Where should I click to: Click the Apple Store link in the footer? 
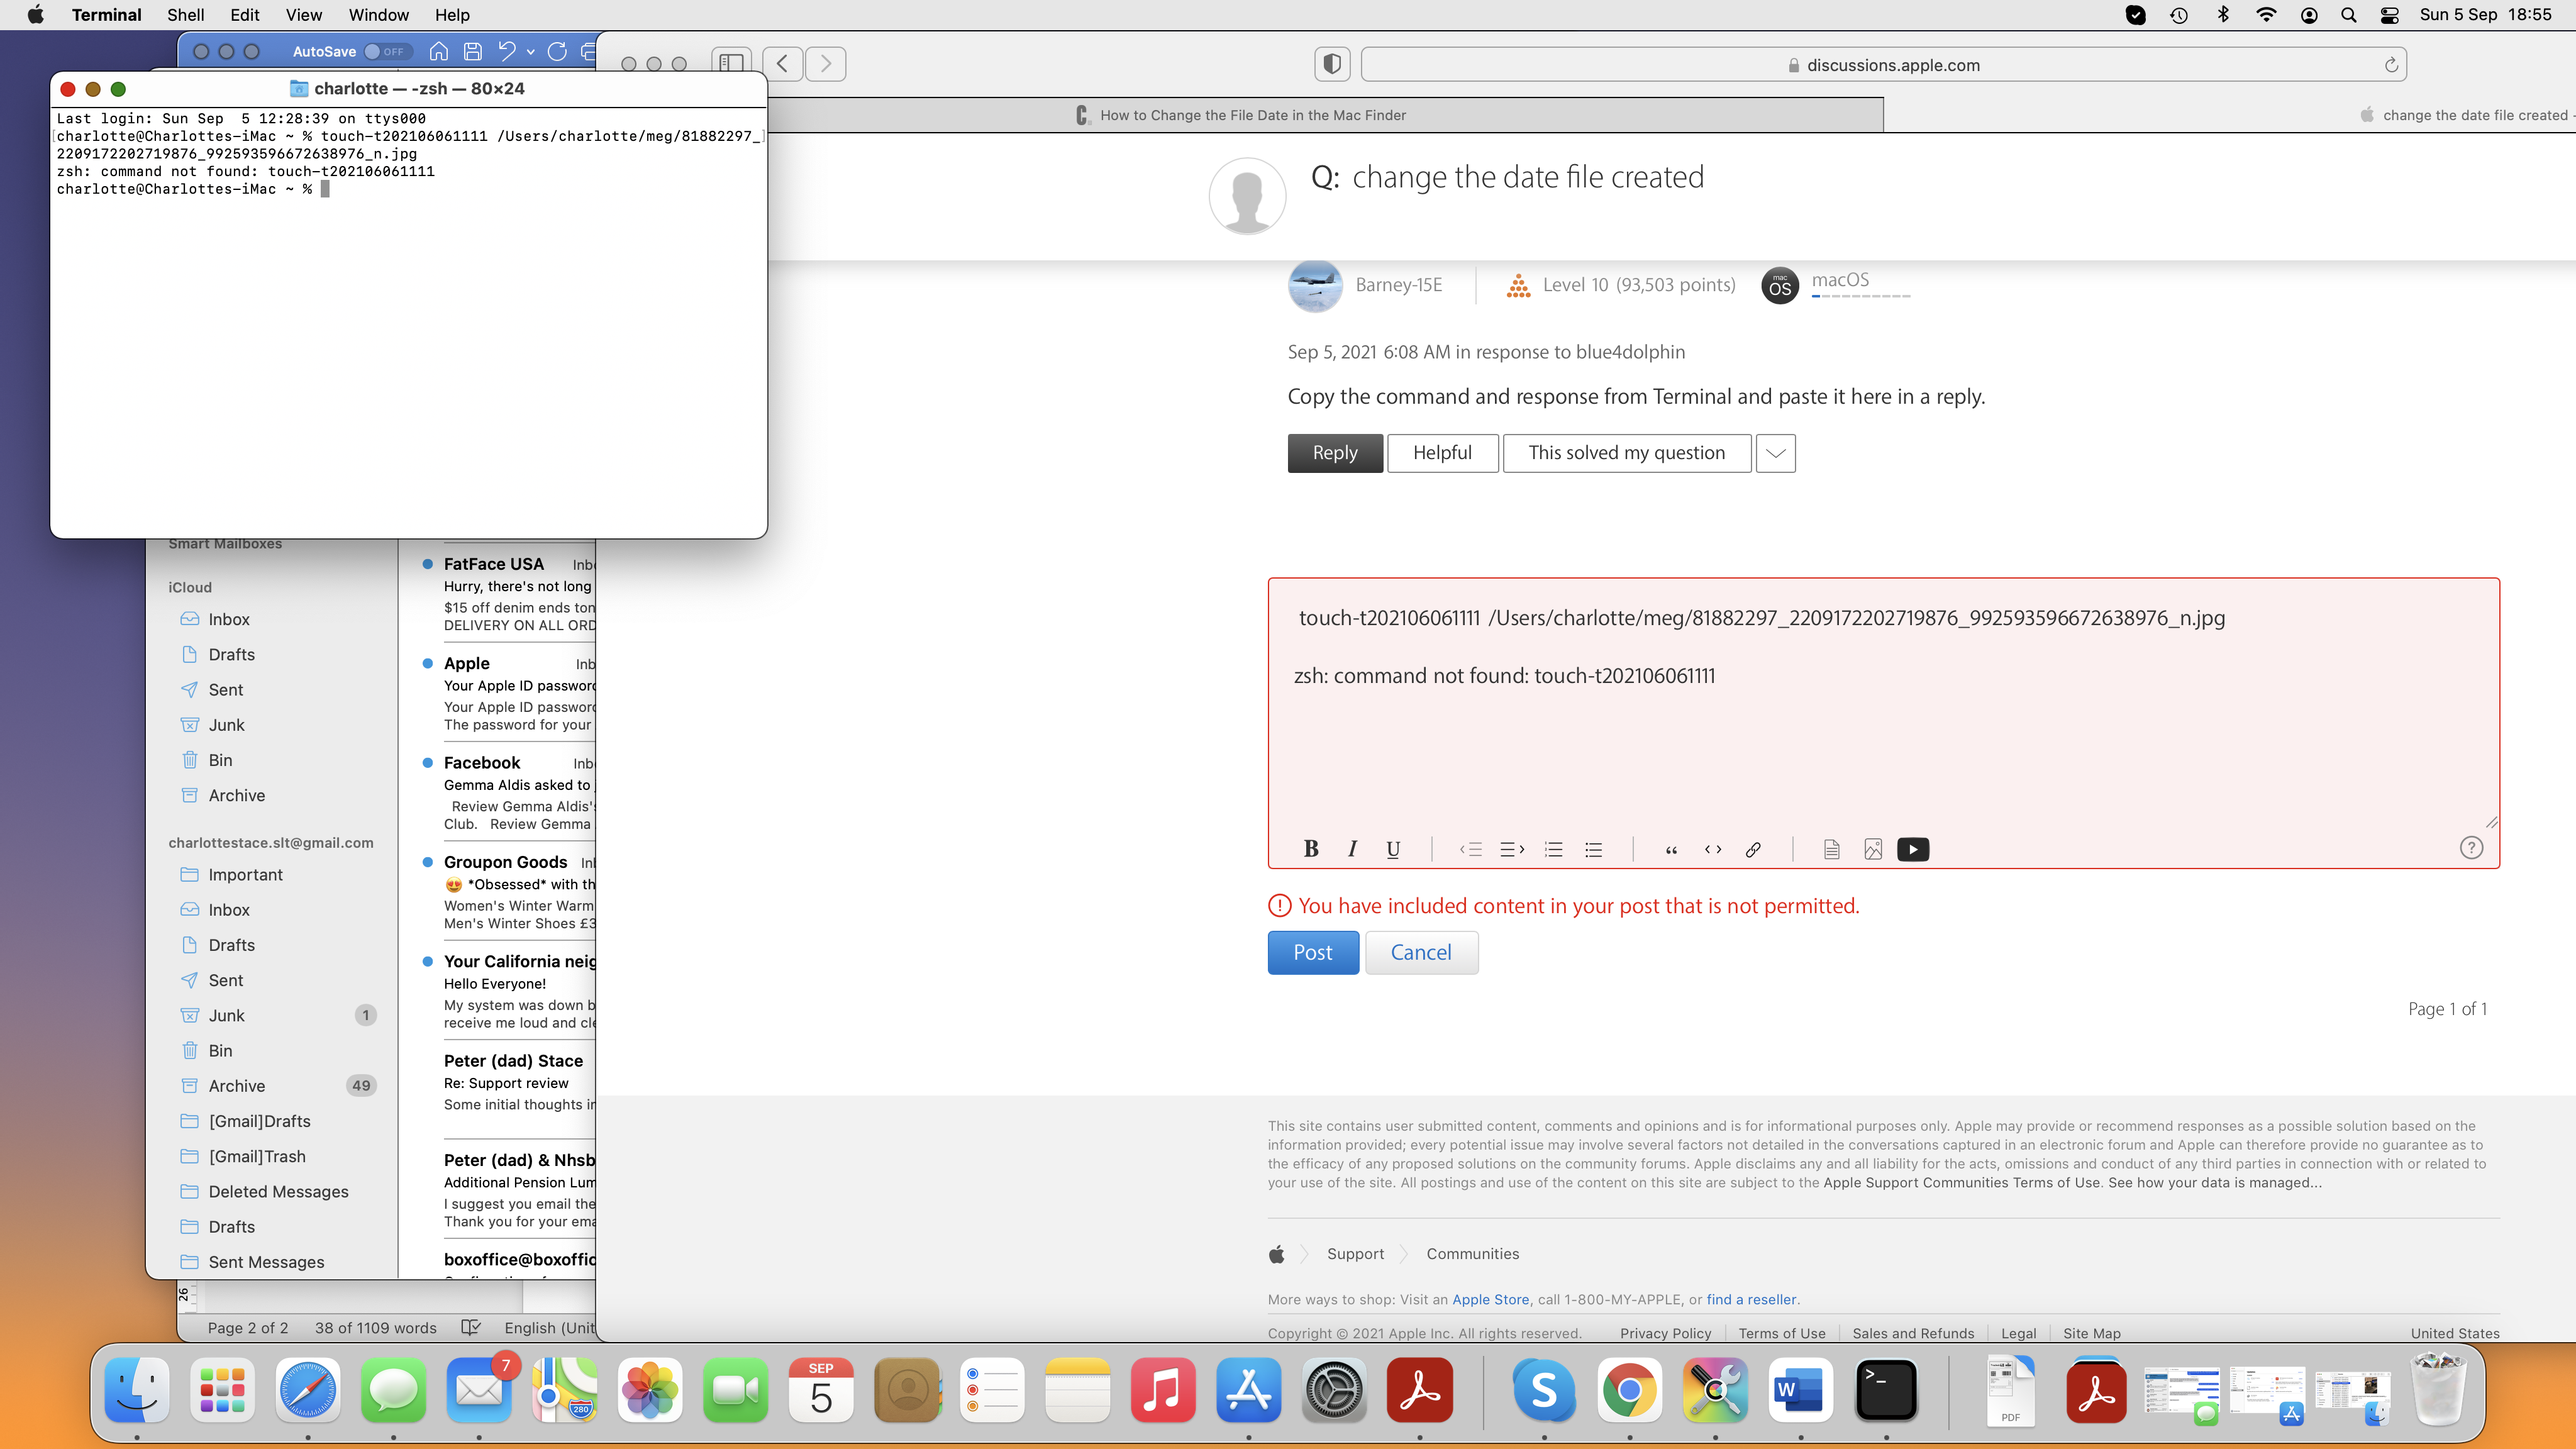1490,1299
